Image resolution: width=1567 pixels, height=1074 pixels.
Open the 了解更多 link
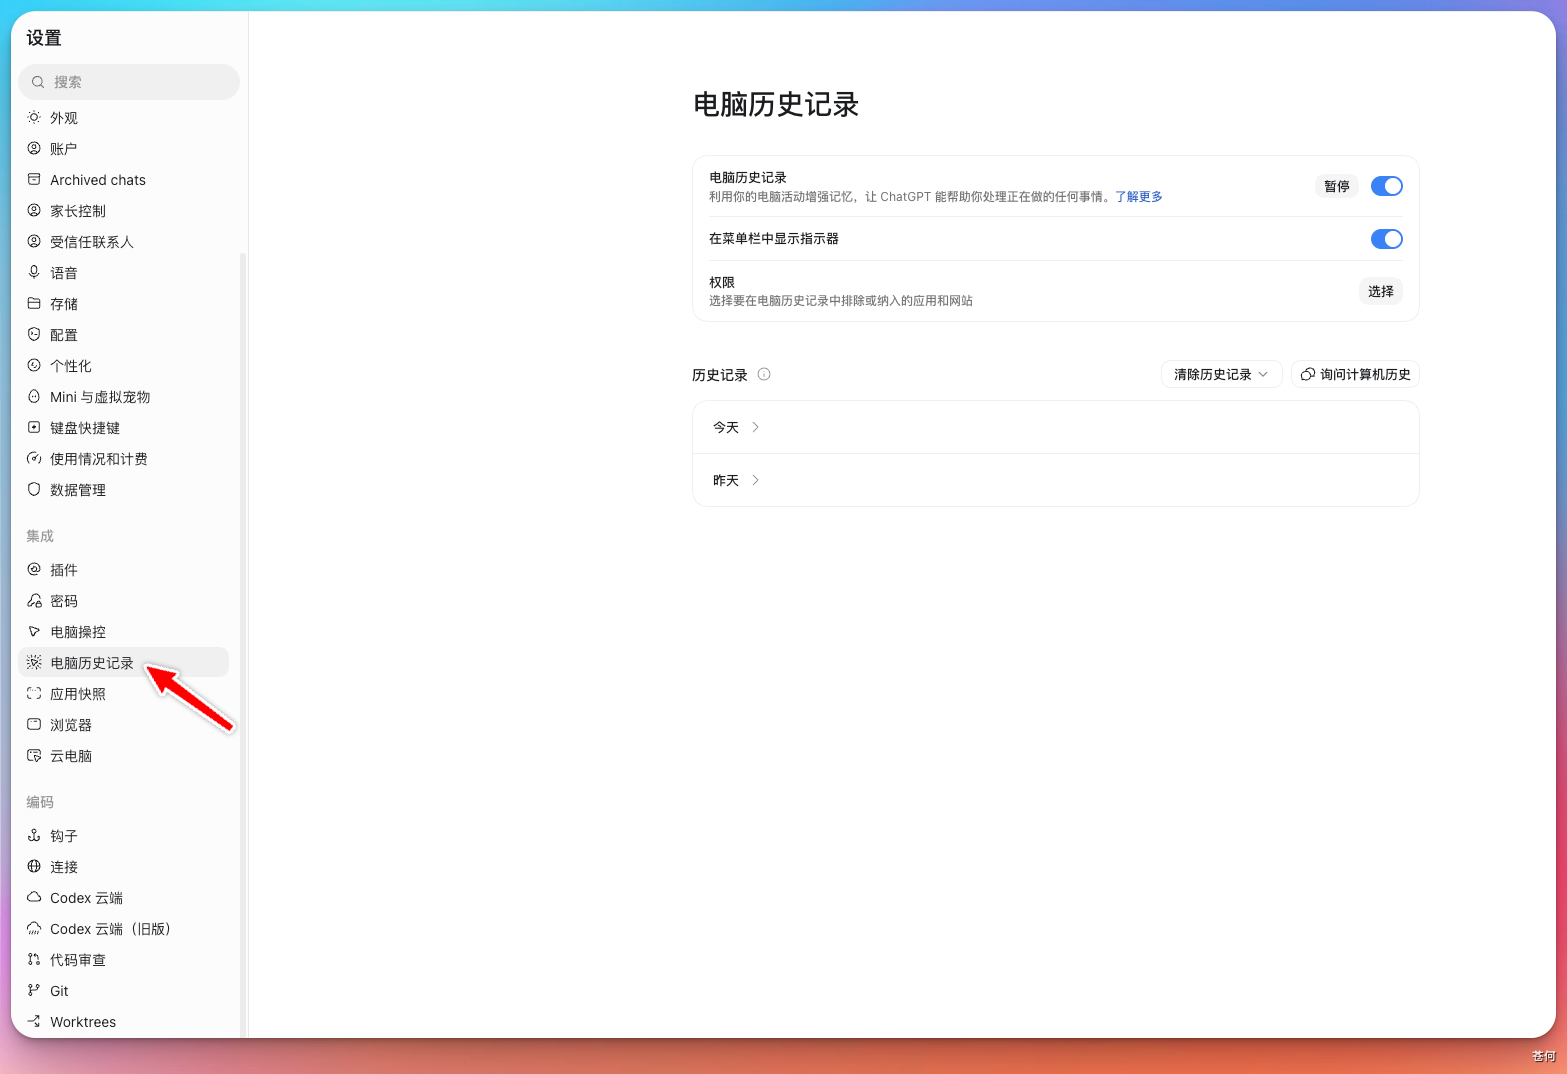point(1139,197)
